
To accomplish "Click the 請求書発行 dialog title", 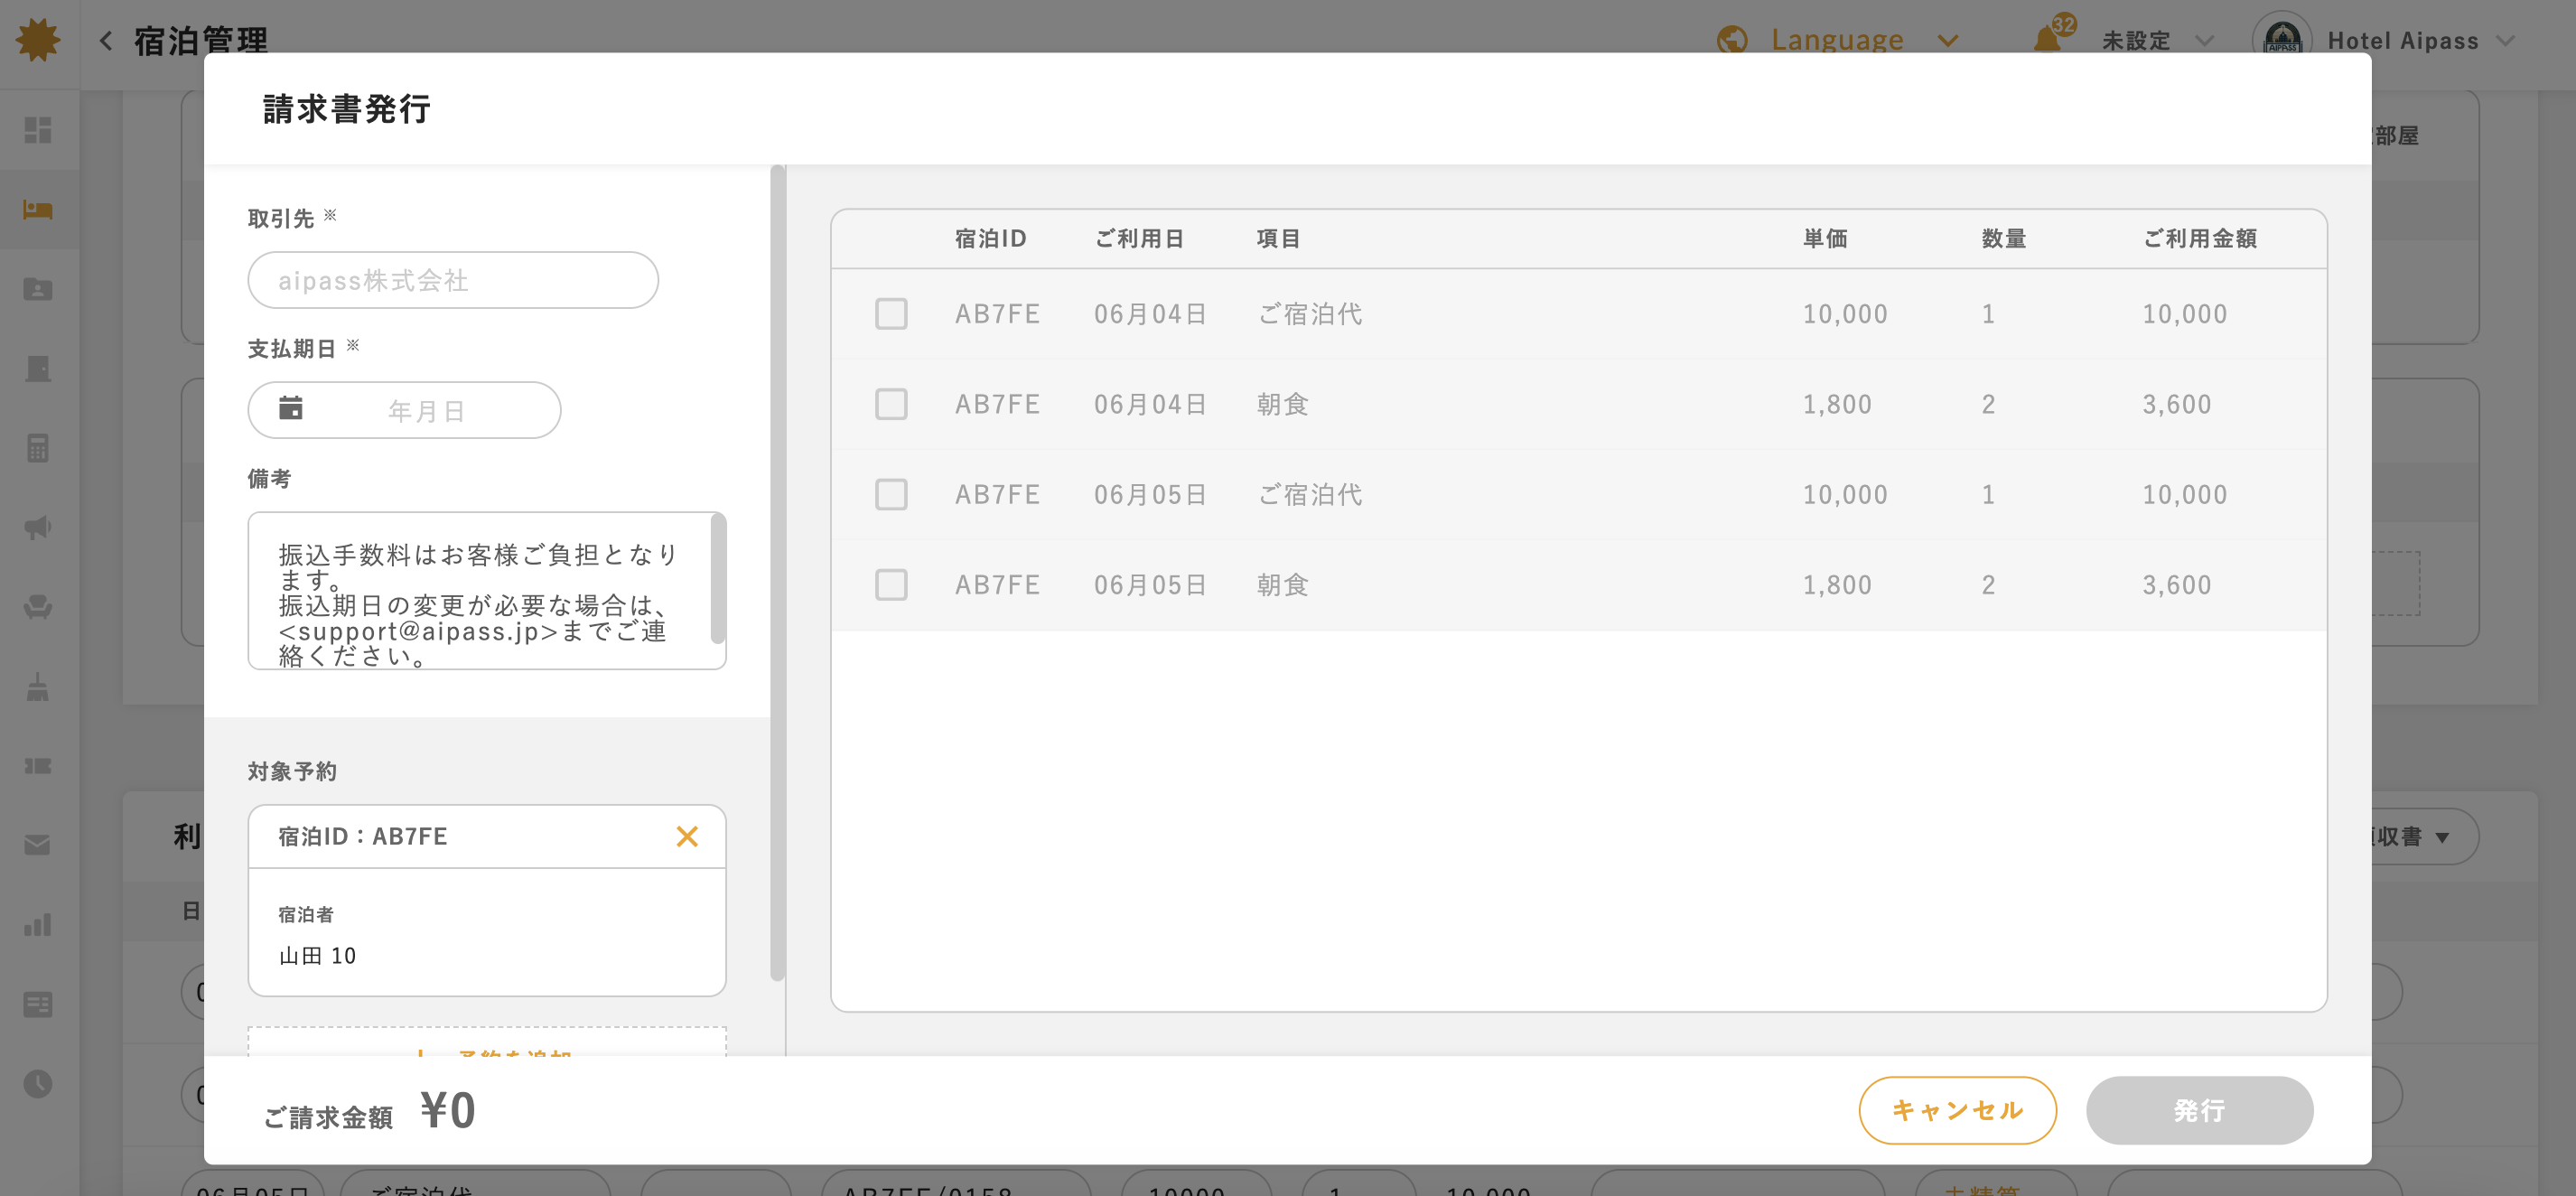I will click(347, 109).
